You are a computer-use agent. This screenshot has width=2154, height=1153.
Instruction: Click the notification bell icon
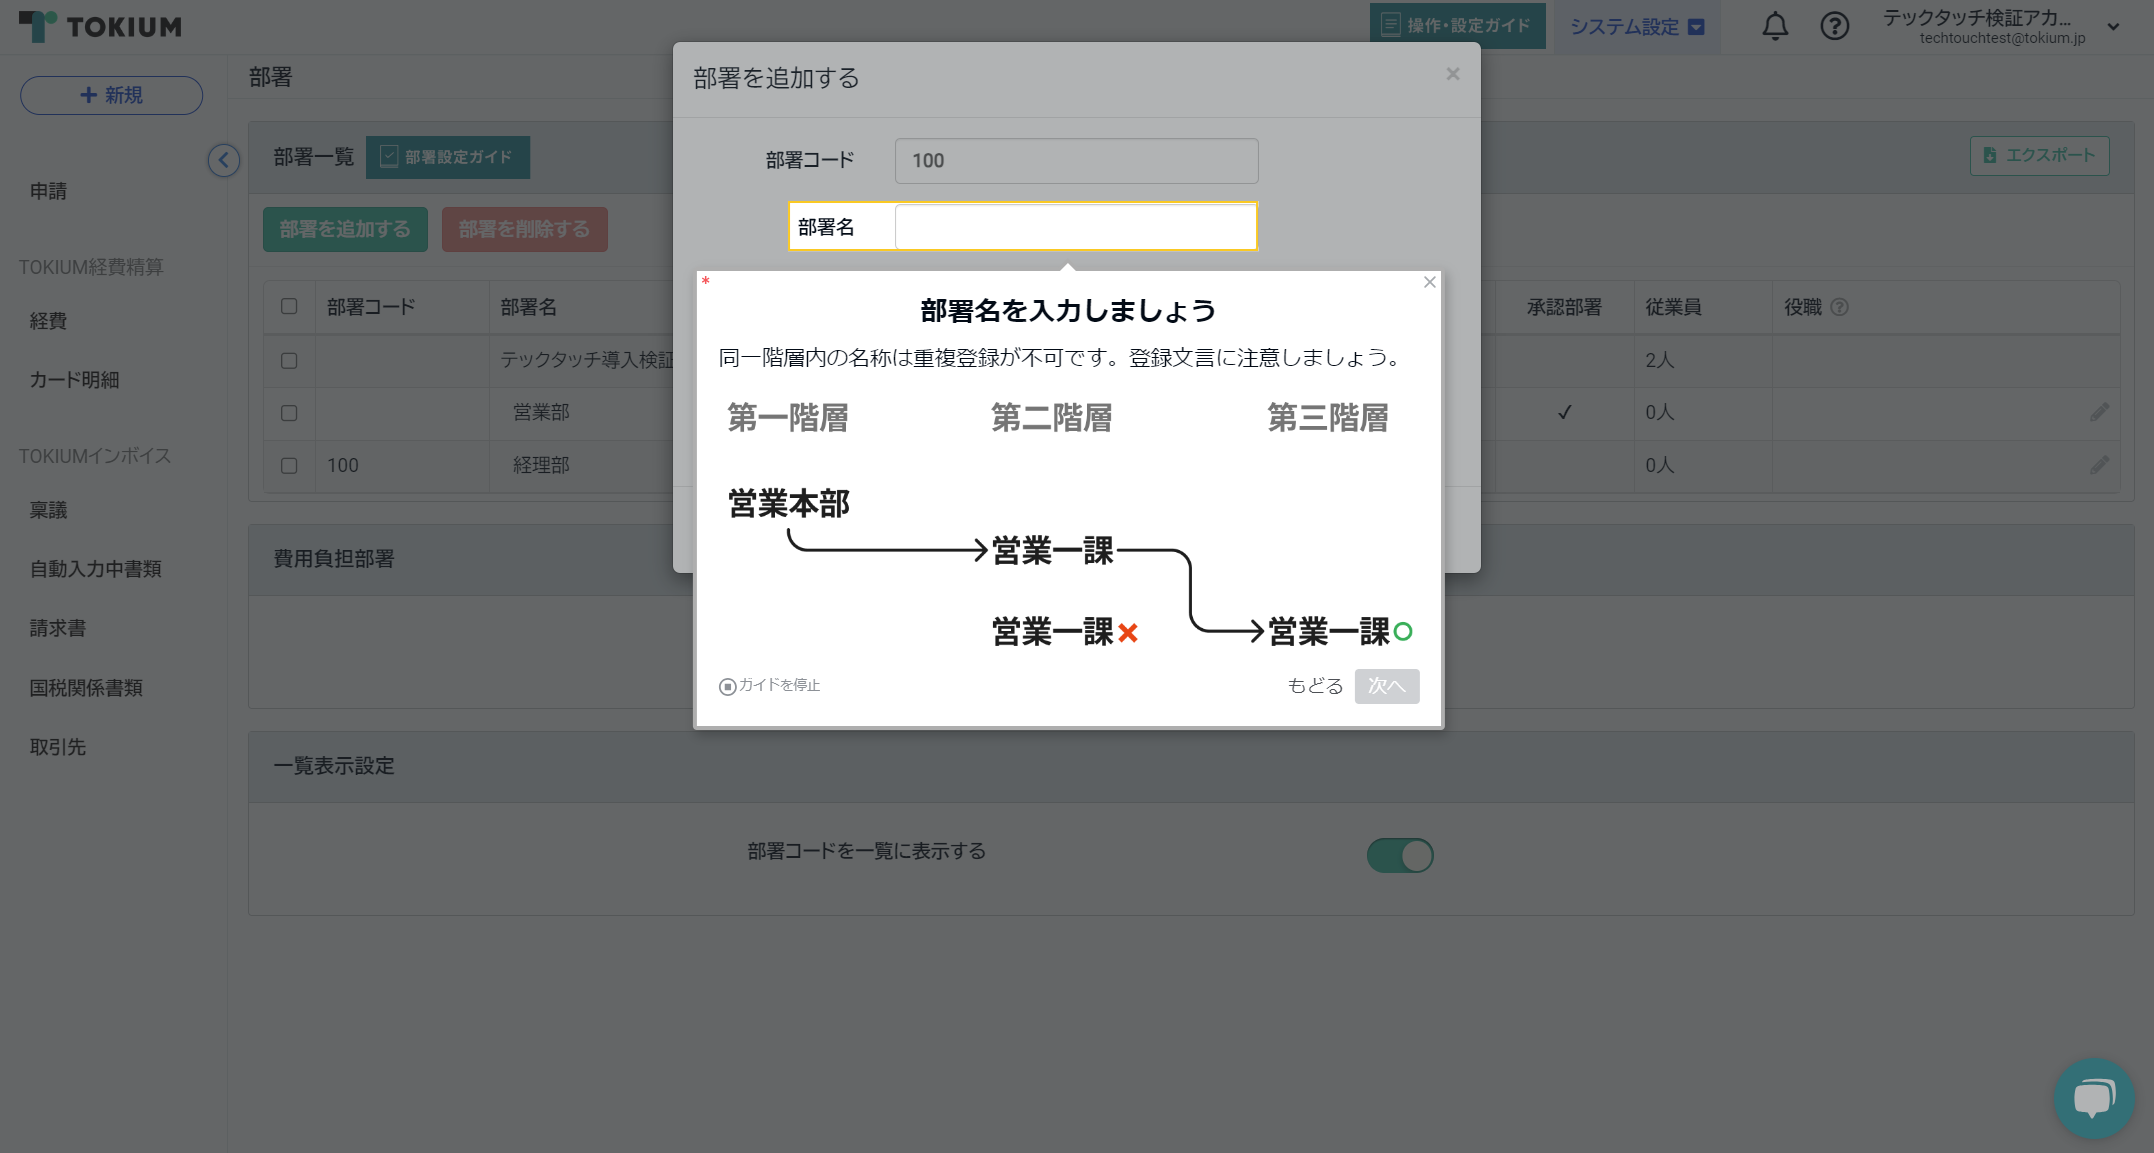pos(1775,26)
